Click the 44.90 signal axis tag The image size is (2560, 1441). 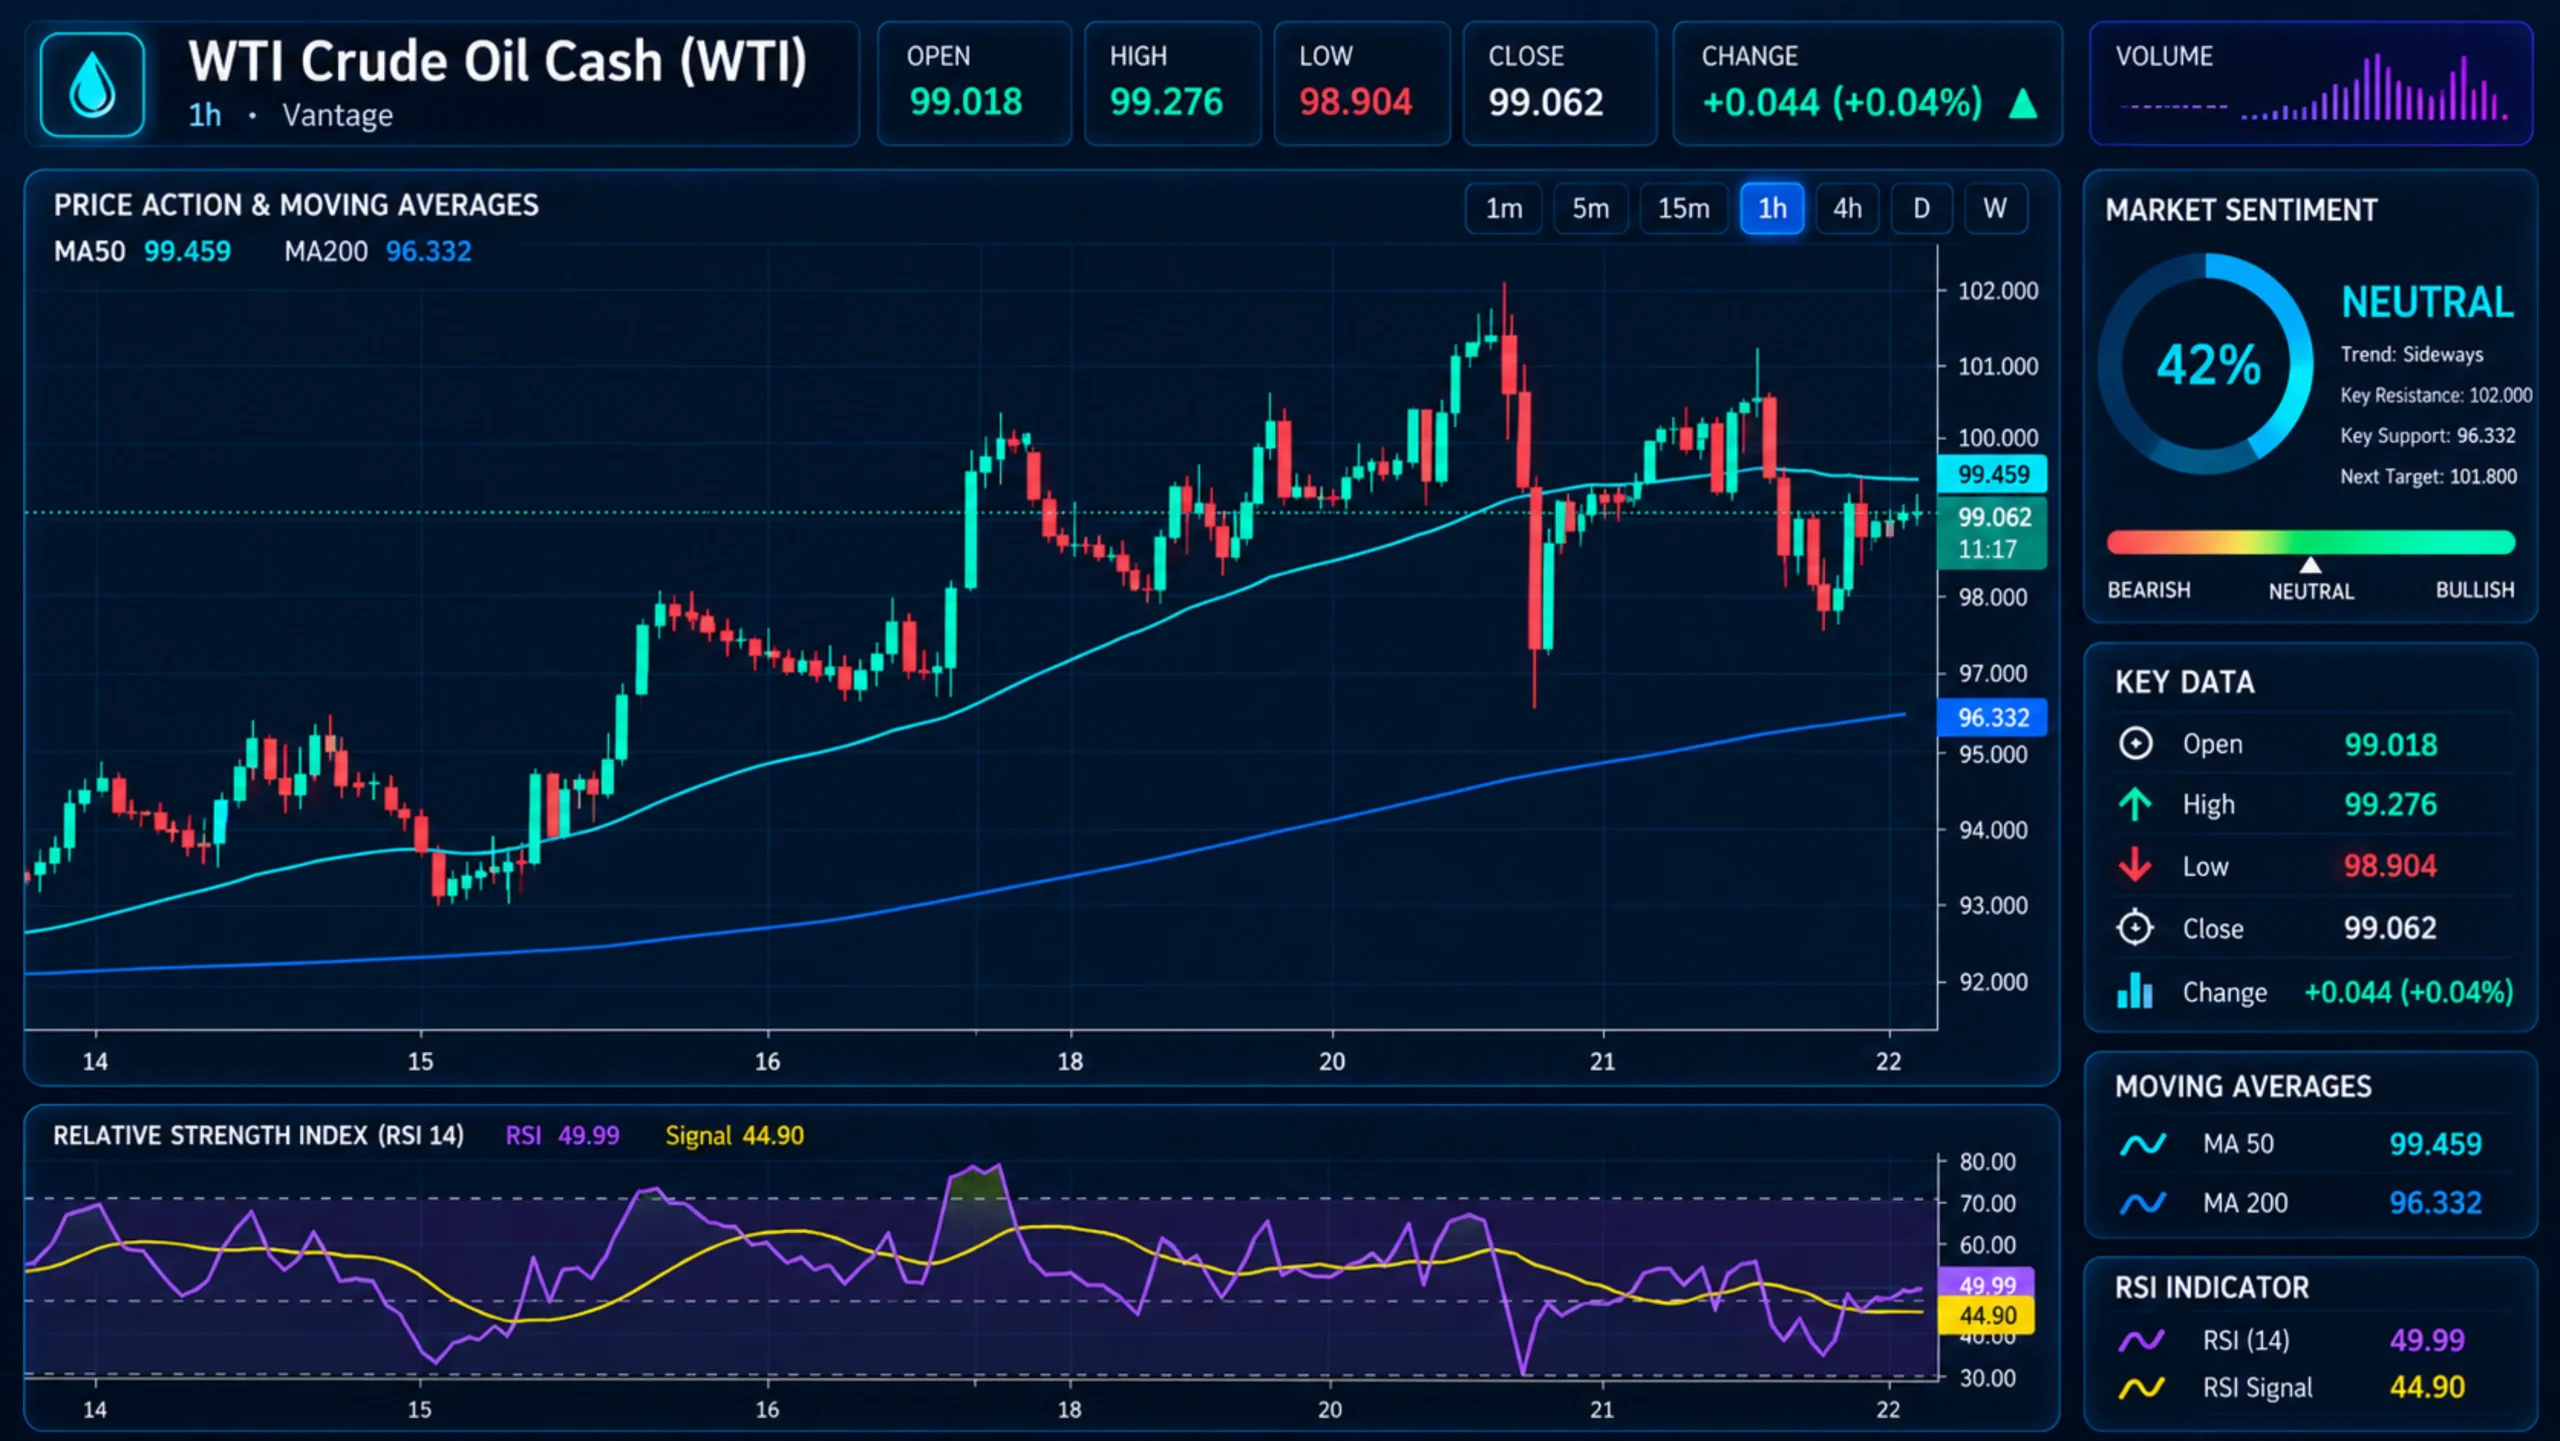1987,1316
